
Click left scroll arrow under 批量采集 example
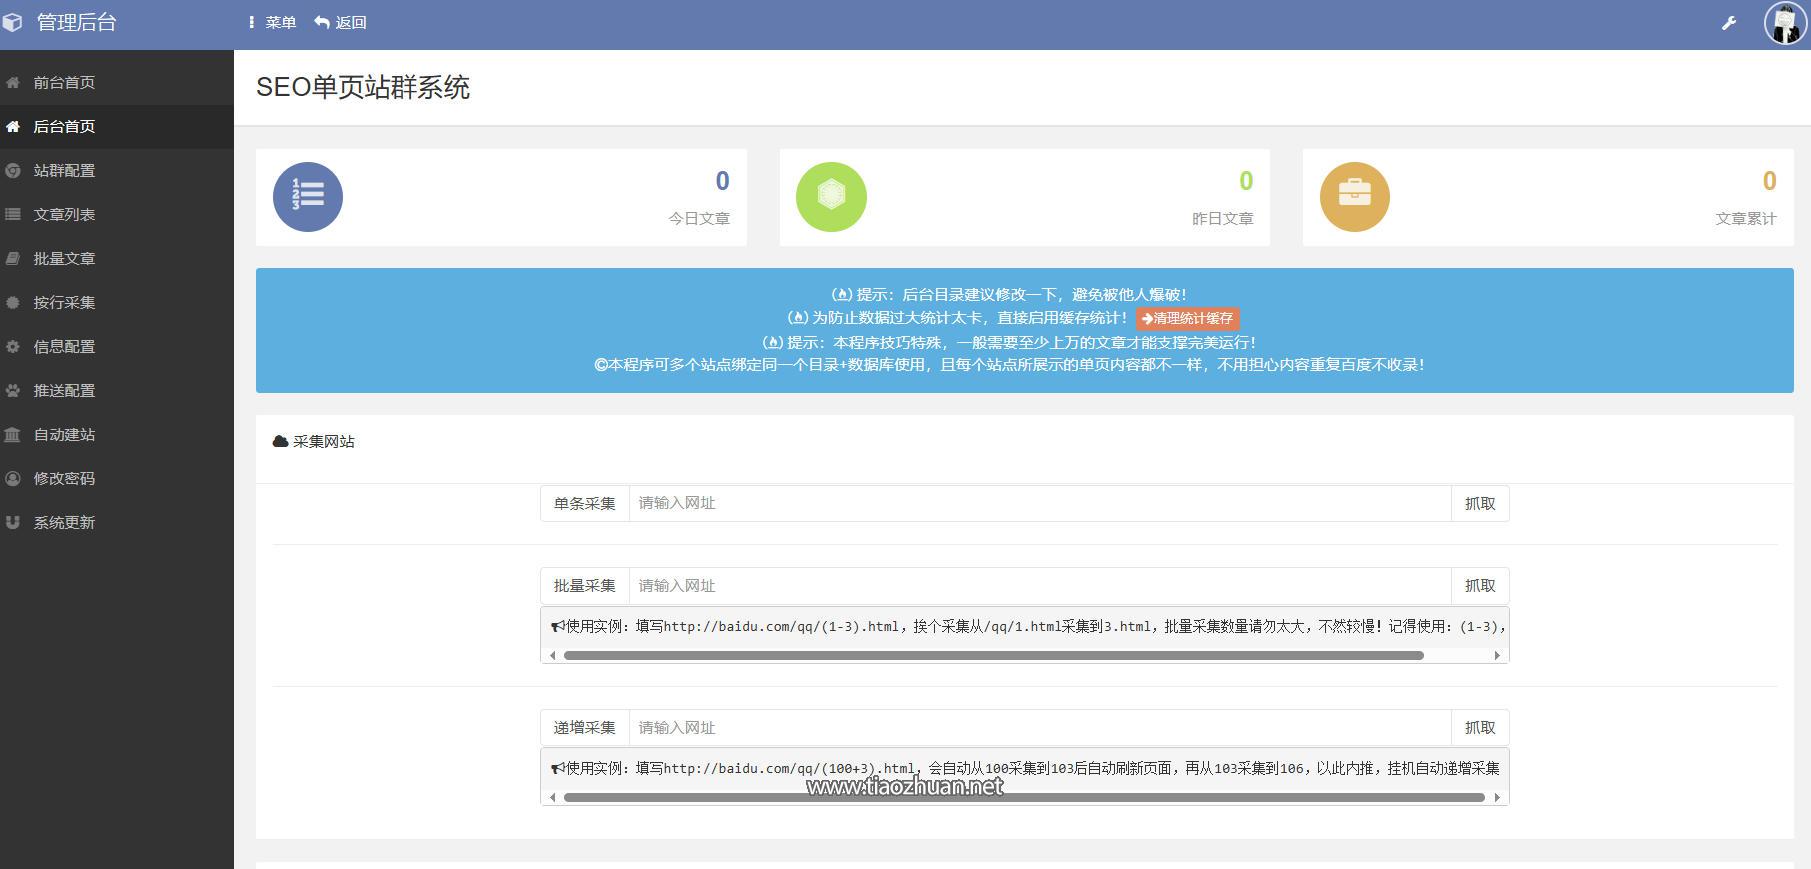(x=553, y=656)
